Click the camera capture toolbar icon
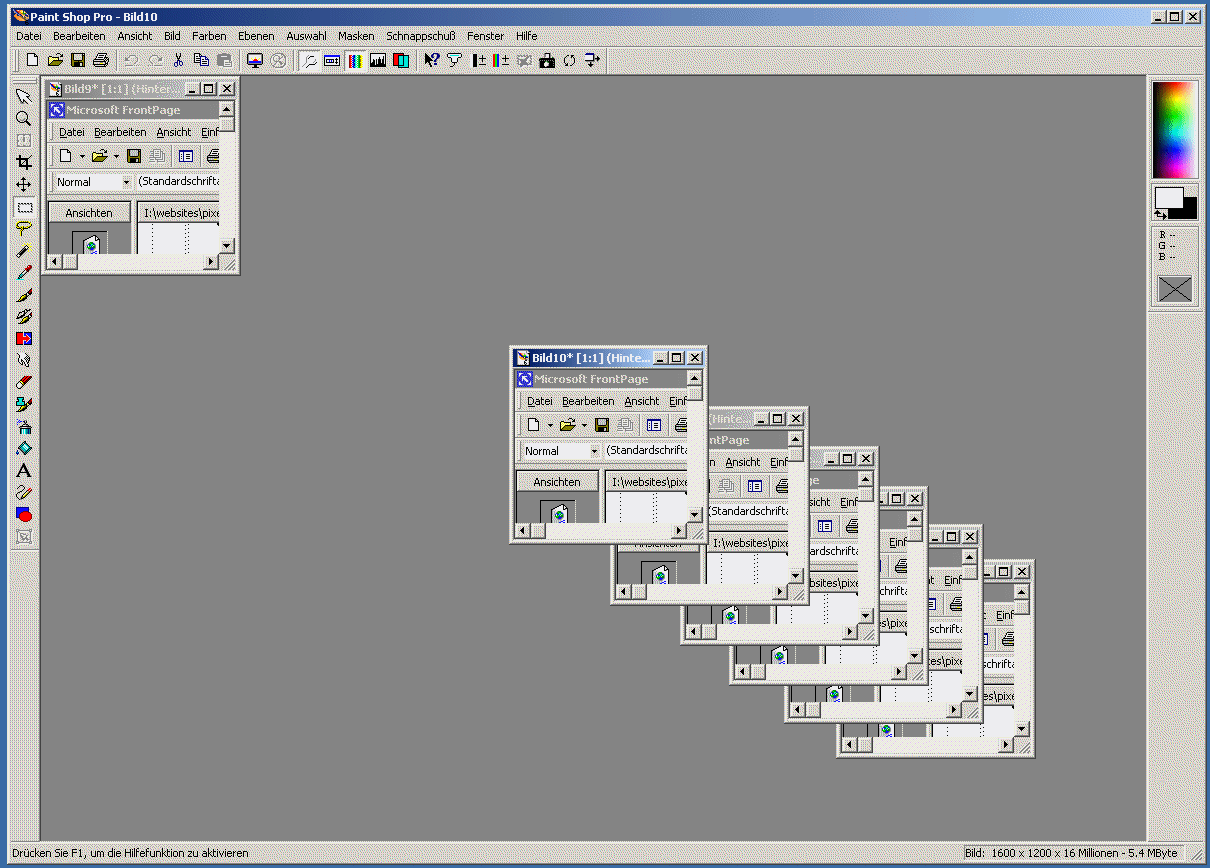This screenshot has height=868, width=1210. 546,60
